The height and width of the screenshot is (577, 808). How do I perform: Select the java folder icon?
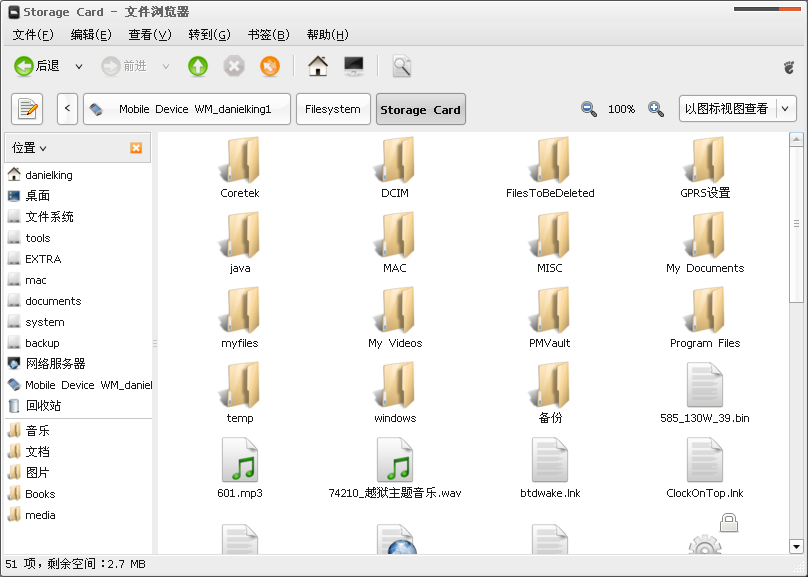coord(240,235)
